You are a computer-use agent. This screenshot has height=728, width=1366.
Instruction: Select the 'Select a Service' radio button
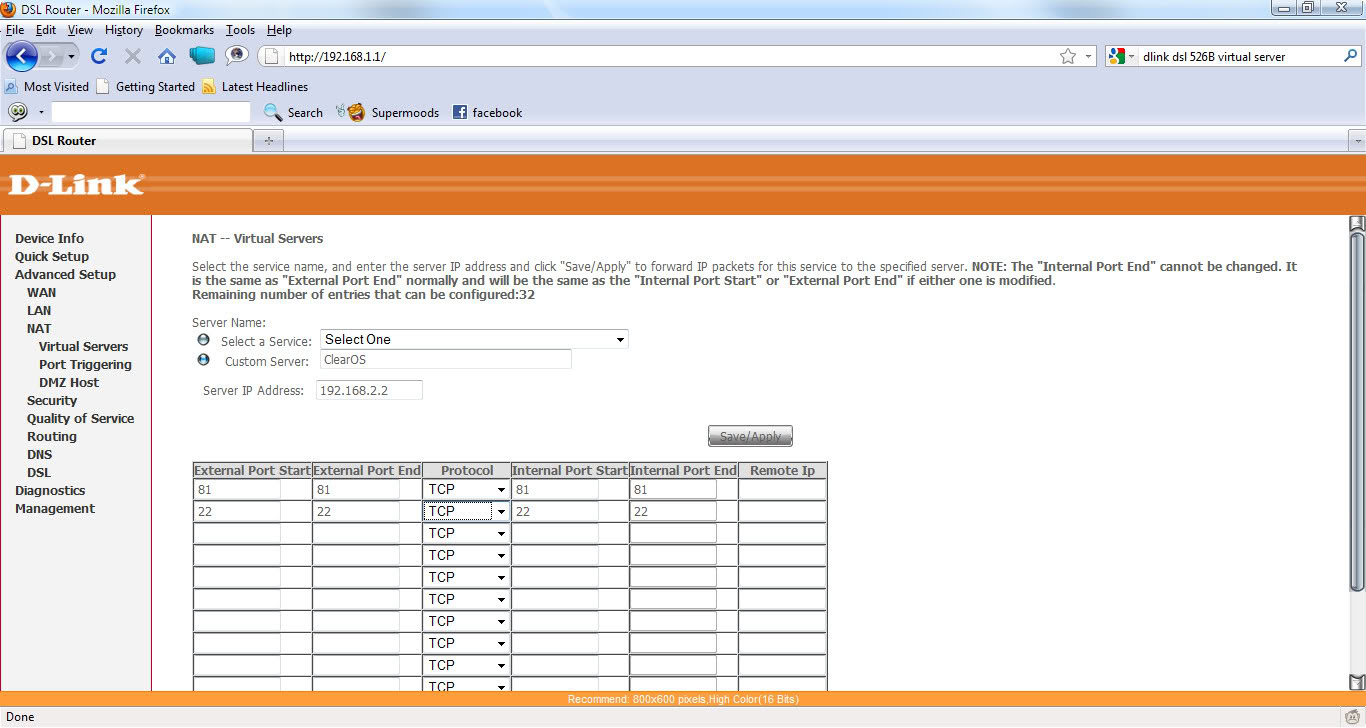point(203,339)
